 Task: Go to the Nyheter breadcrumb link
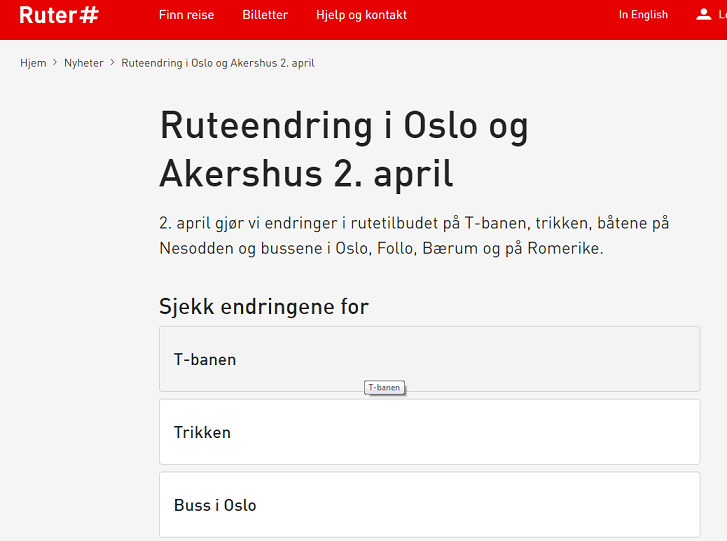(83, 63)
